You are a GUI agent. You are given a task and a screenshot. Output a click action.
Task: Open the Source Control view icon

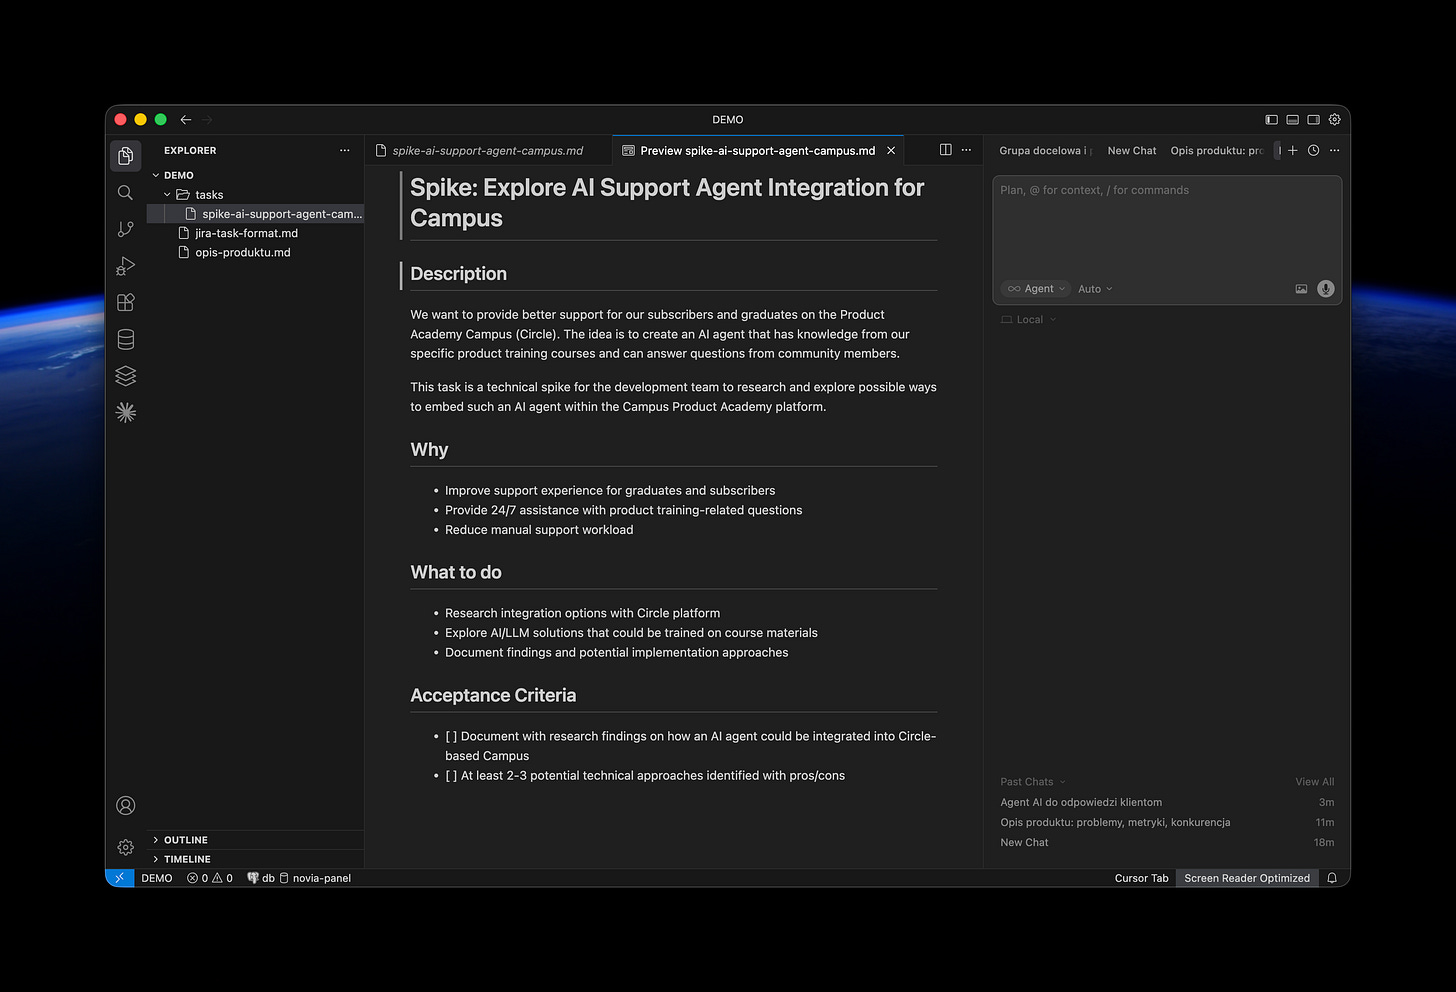[126, 229]
